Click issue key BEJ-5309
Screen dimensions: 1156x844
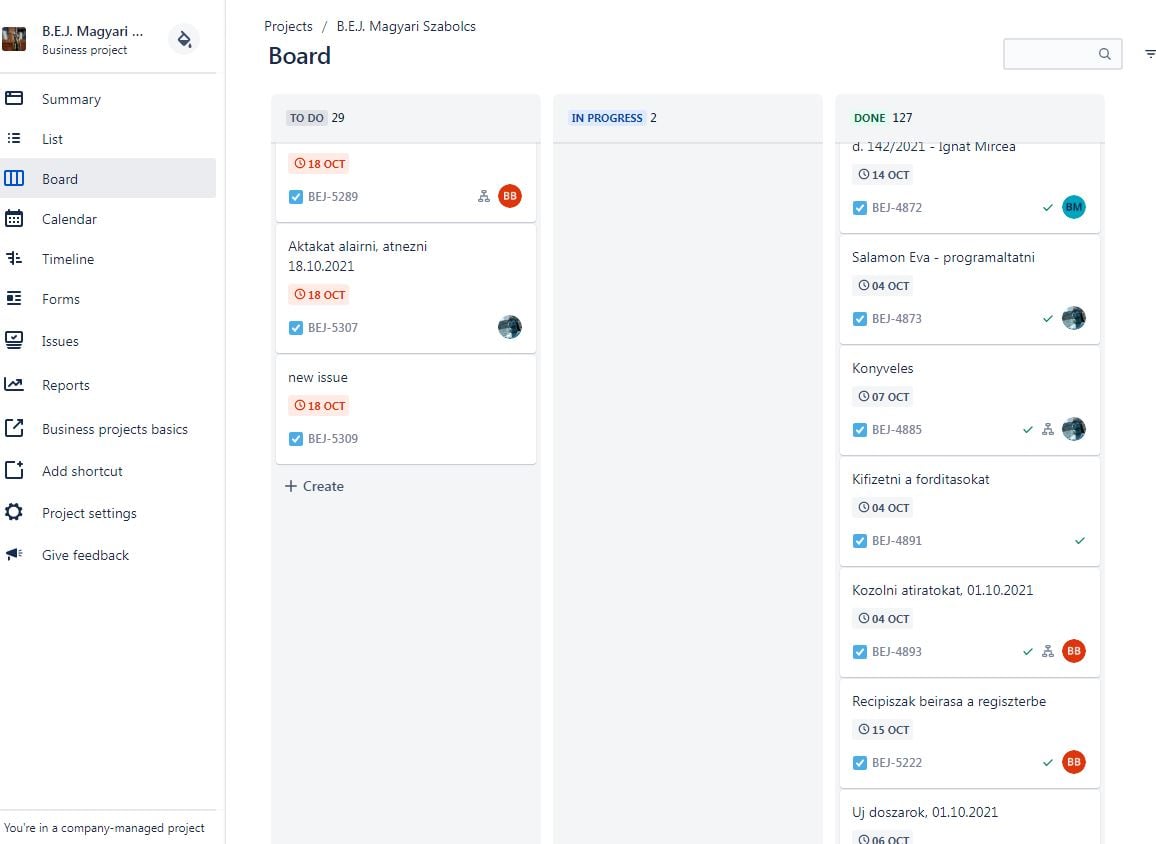pyautogui.click(x=333, y=439)
